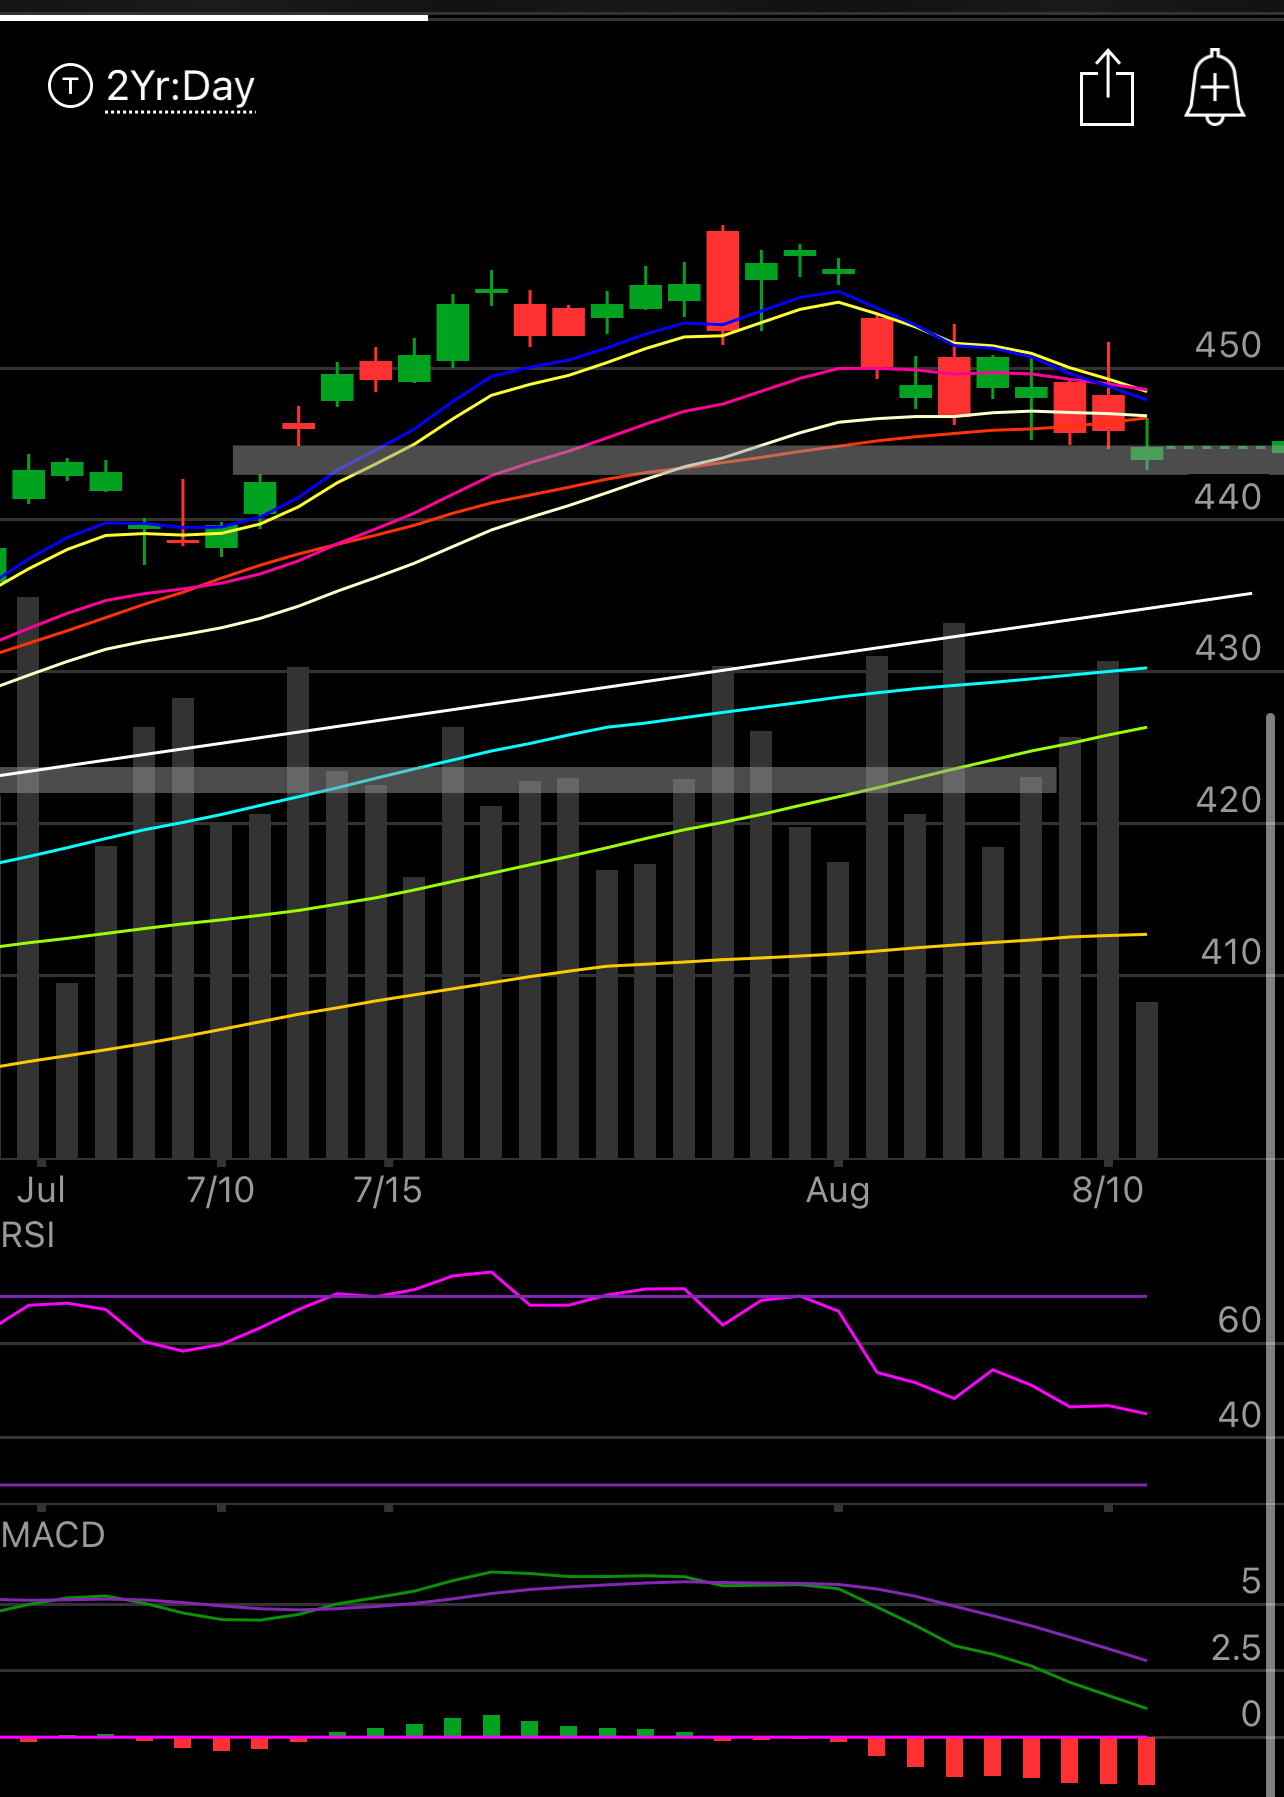This screenshot has height=1797, width=1284.
Task: Open the 2Yr:Day timeframe selector
Action: coord(180,87)
